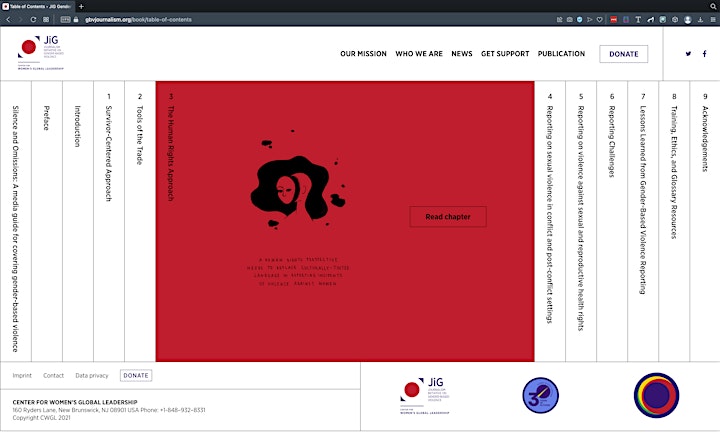The height and width of the screenshot is (443, 720).
Task: Open the profile avatar icon
Action: (687, 20)
